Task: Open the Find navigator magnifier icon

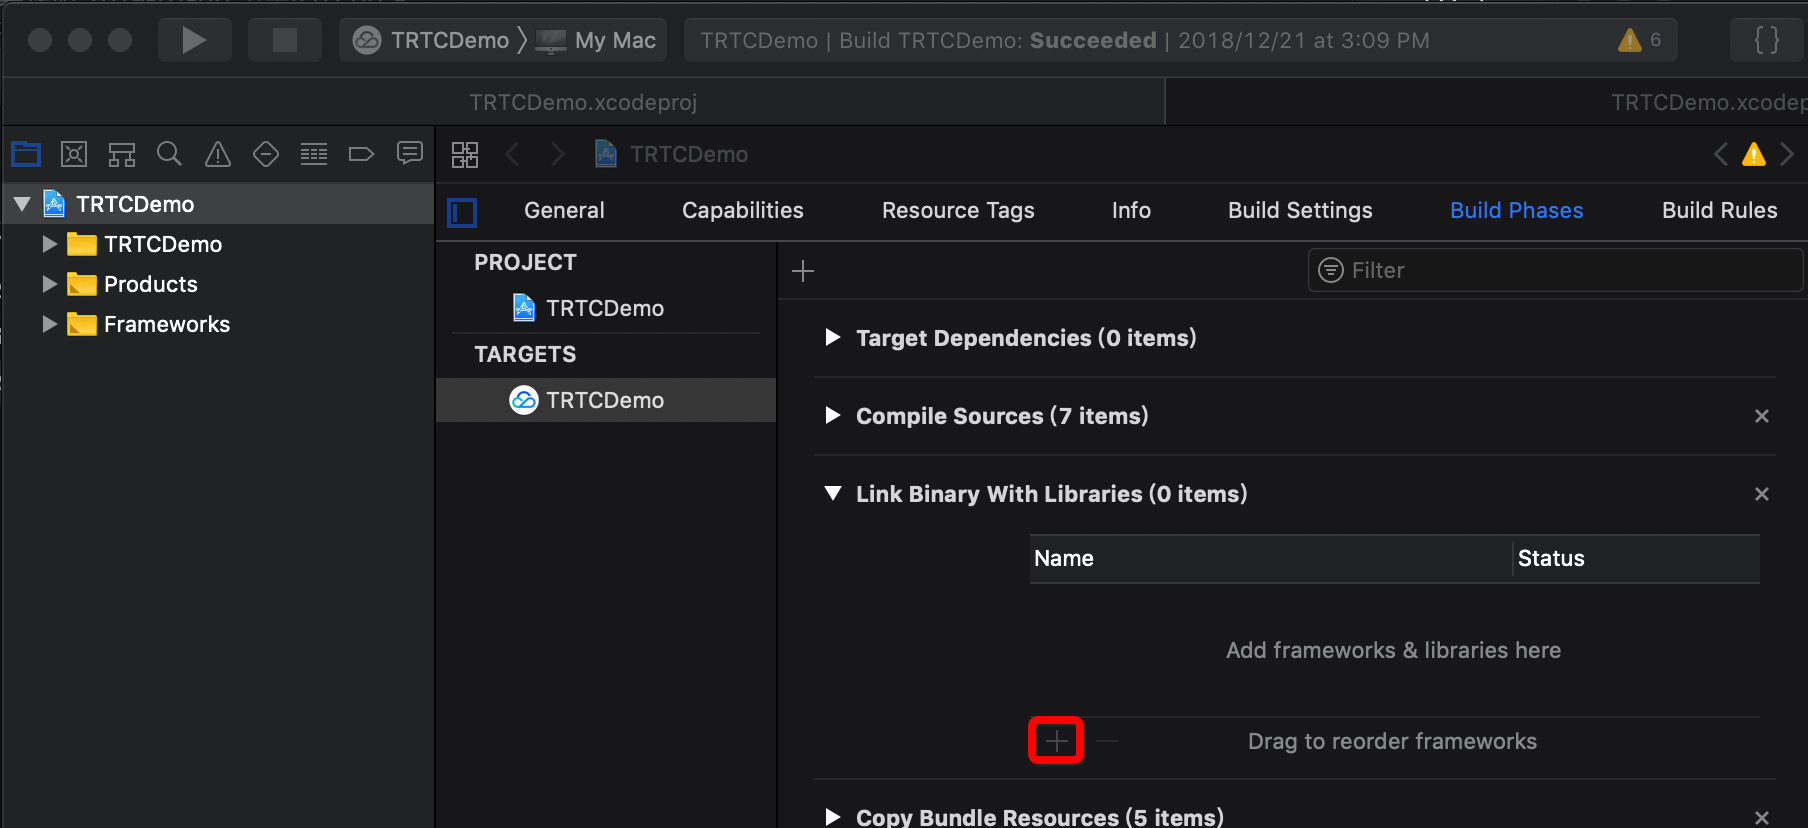Action: point(170,154)
